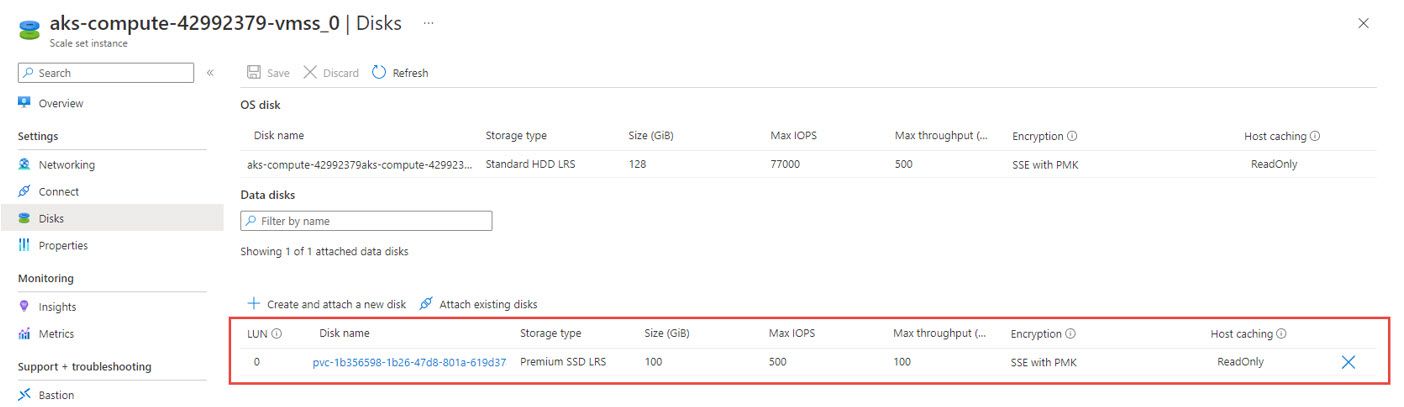Image resolution: width=1404 pixels, height=407 pixels.
Task: Click the Encryption info icon in OS disk header
Action: (x=1072, y=136)
